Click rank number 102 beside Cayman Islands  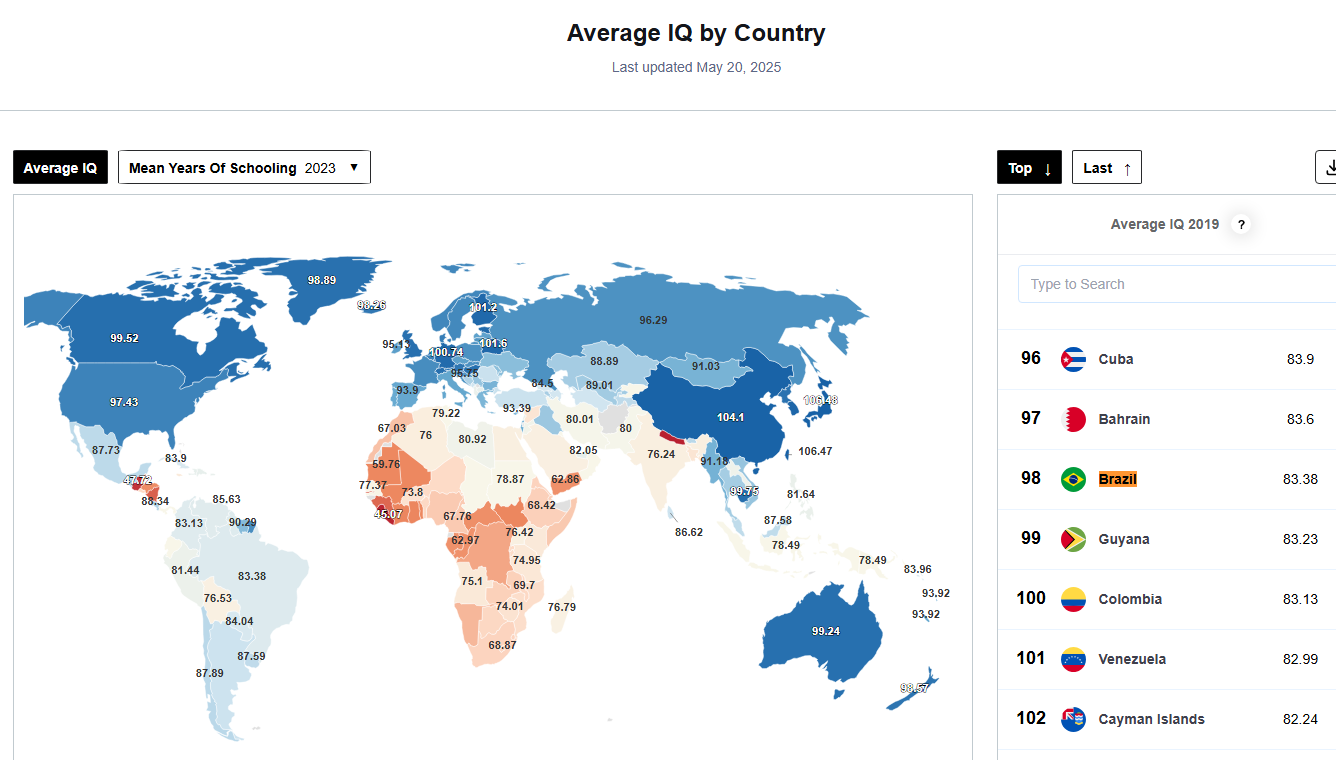tap(1031, 718)
